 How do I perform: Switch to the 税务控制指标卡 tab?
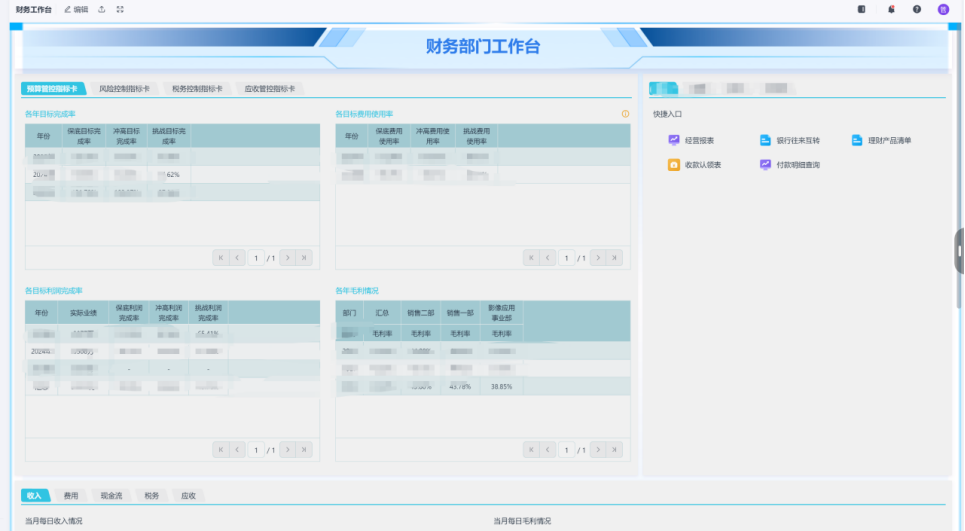tap(197, 89)
